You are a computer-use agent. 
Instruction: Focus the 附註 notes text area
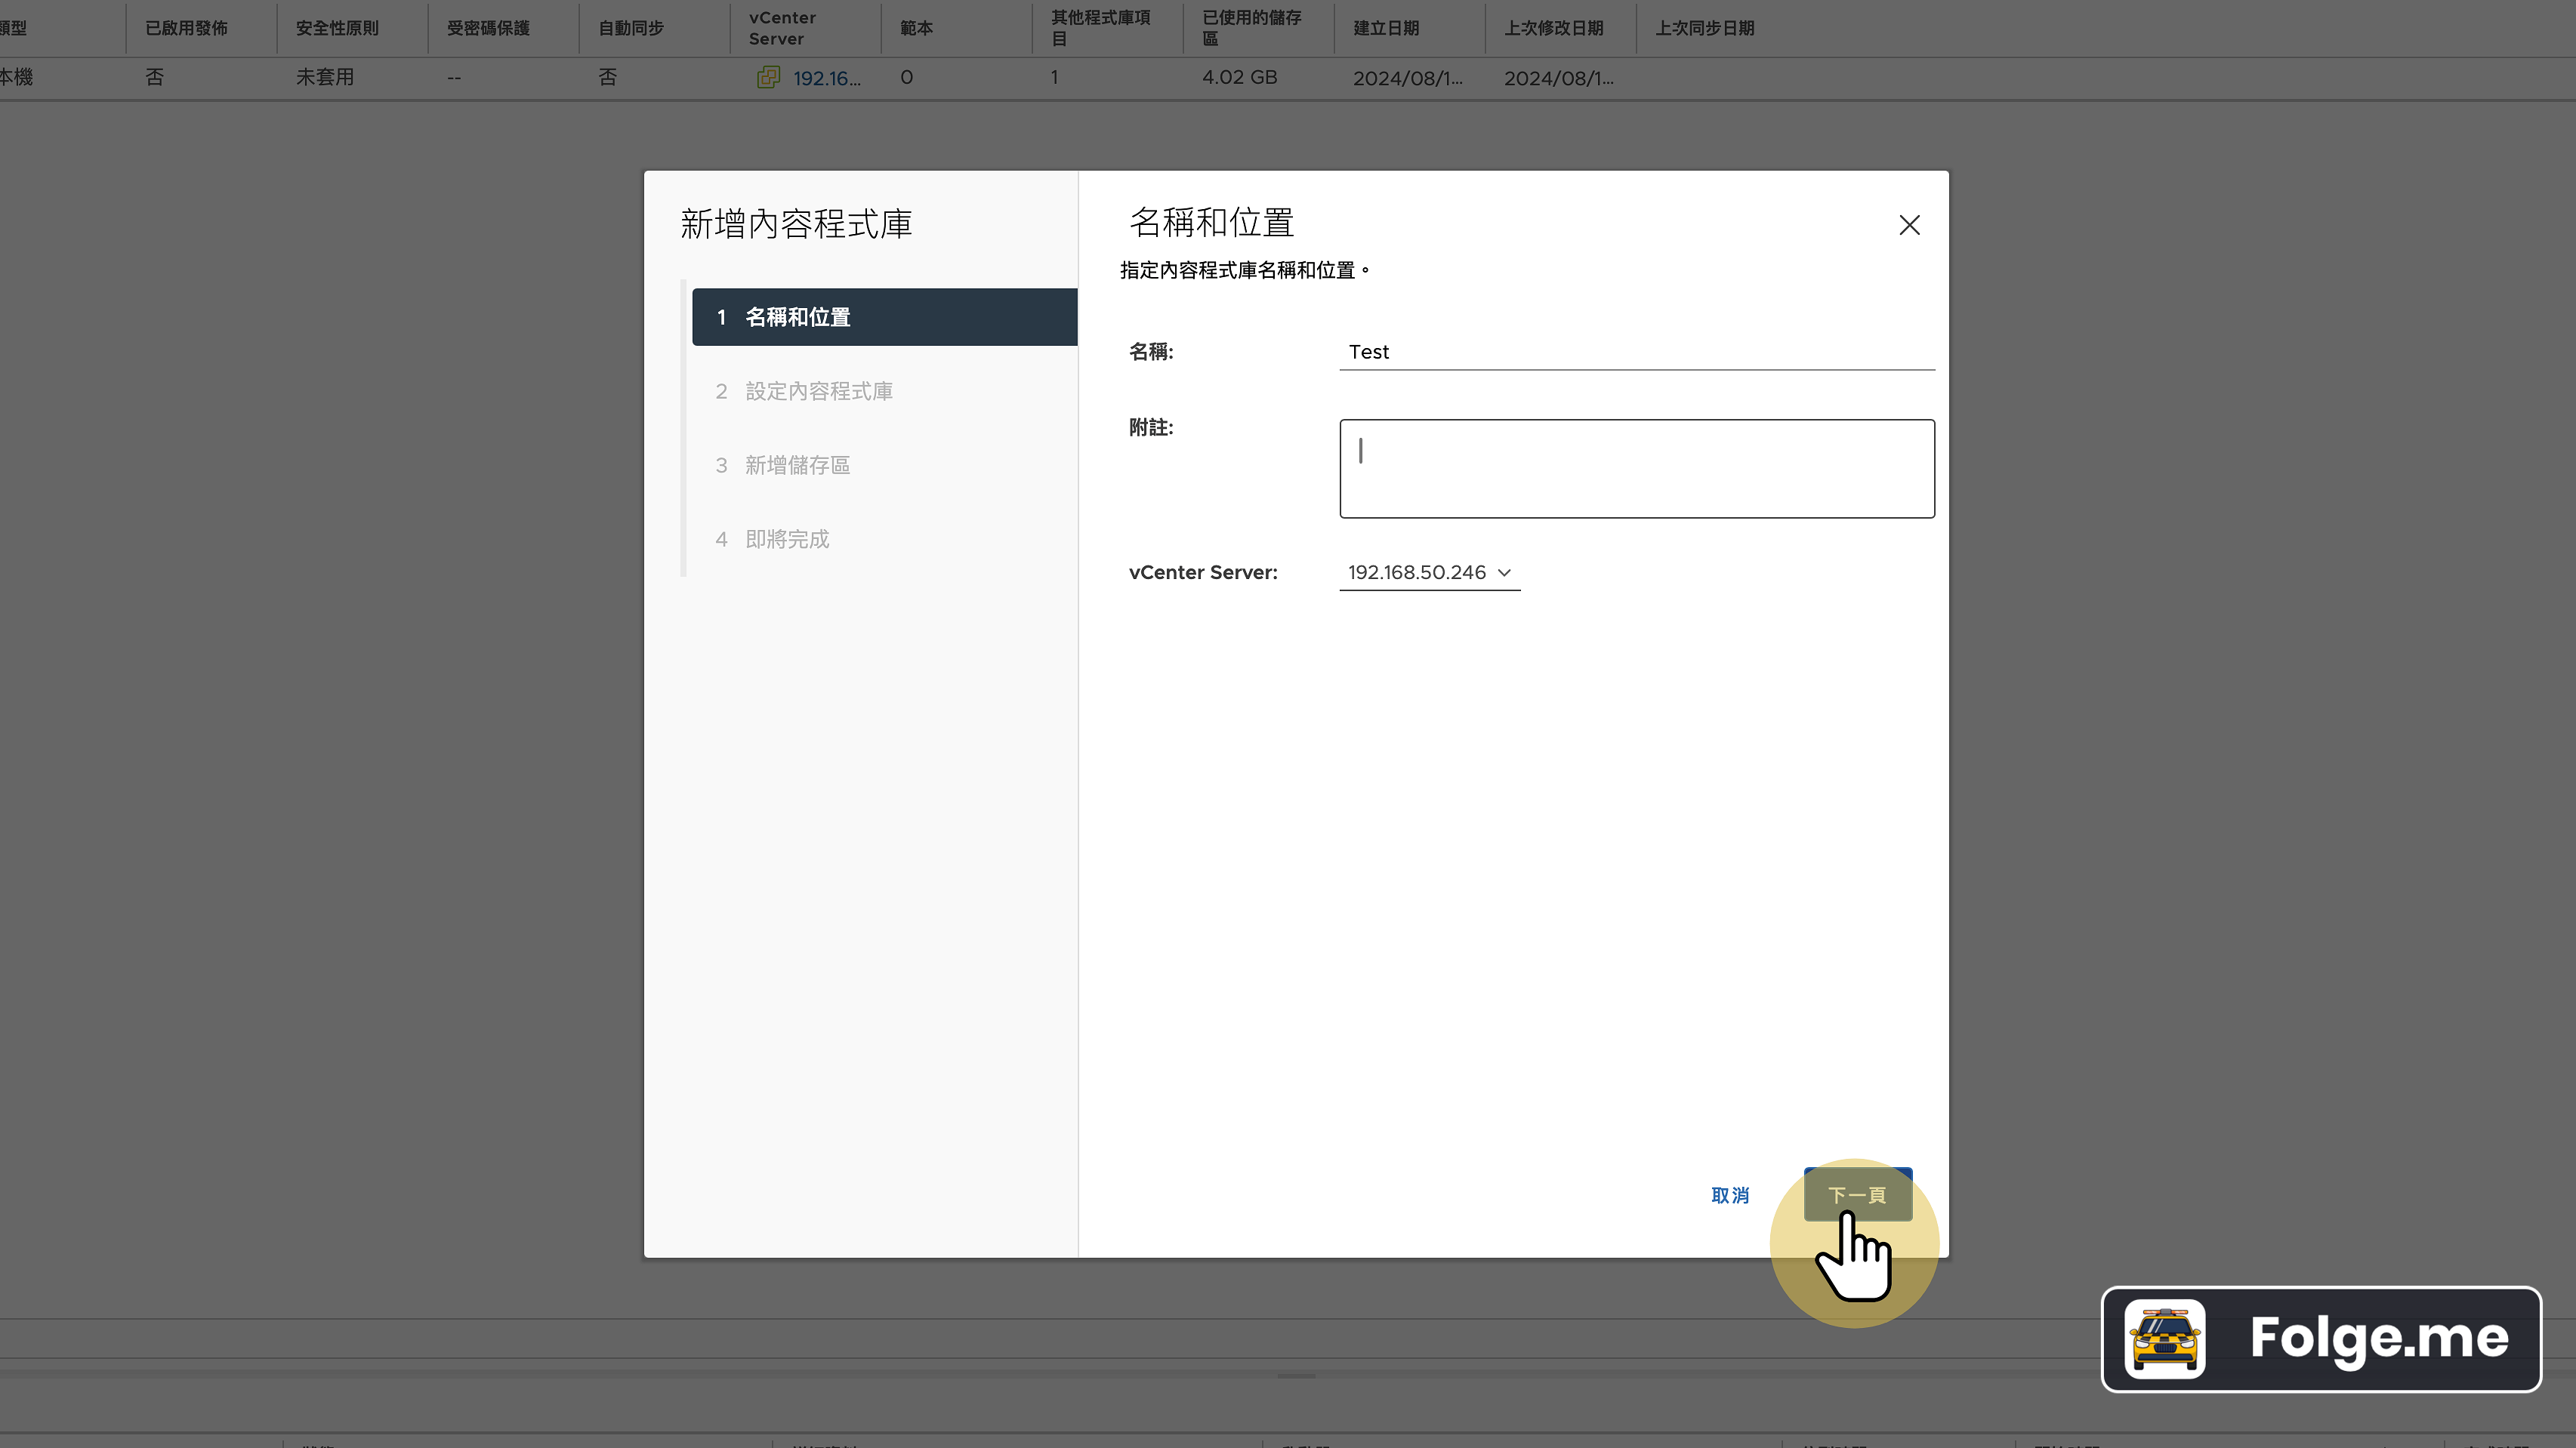tap(1636, 469)
